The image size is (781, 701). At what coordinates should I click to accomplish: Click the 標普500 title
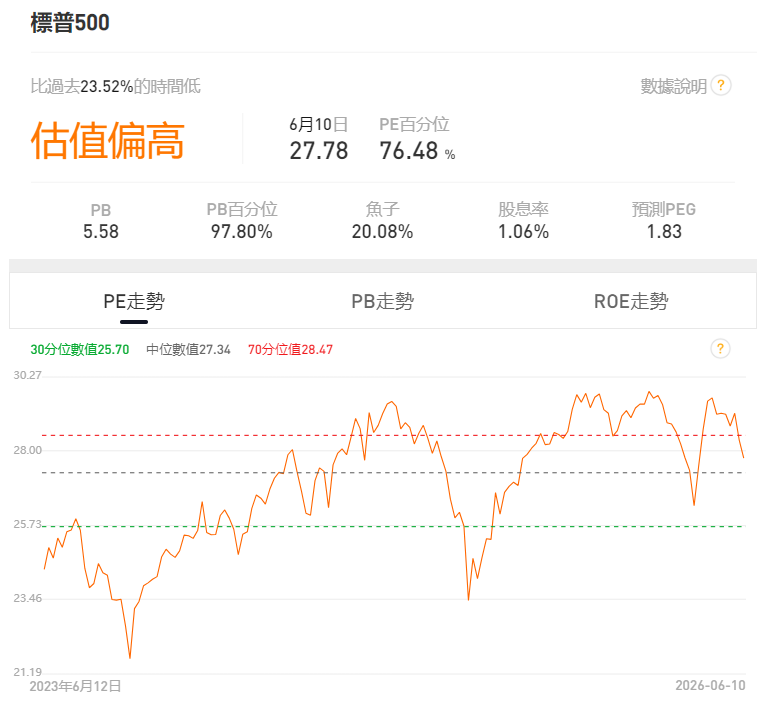tap(70, 23)
